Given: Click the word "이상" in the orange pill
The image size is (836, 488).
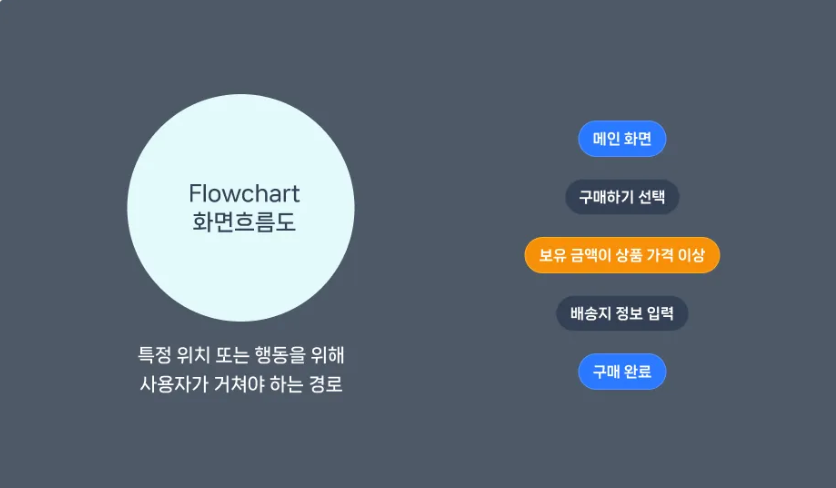Looking at the screenshot, I should (691, 255).
